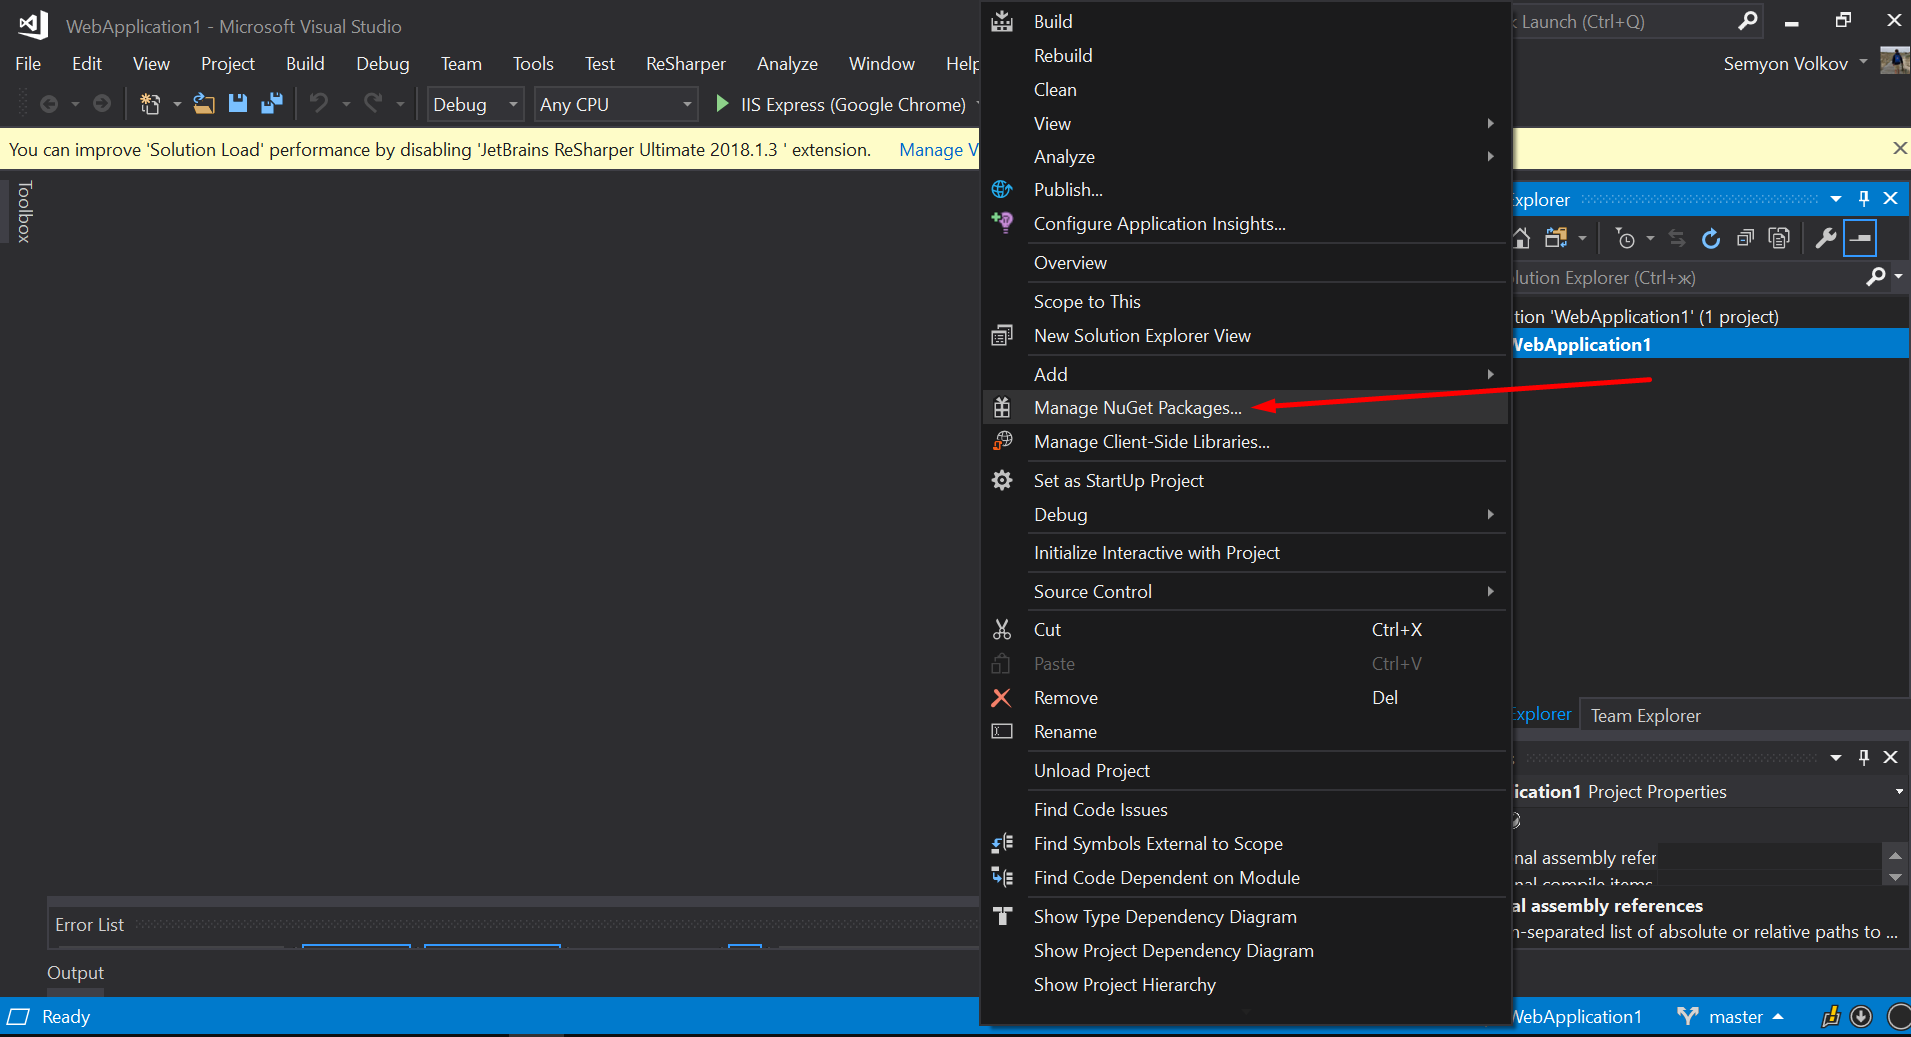
Task: Click the user avatar thumbnail
Action: click(1894, 61)
